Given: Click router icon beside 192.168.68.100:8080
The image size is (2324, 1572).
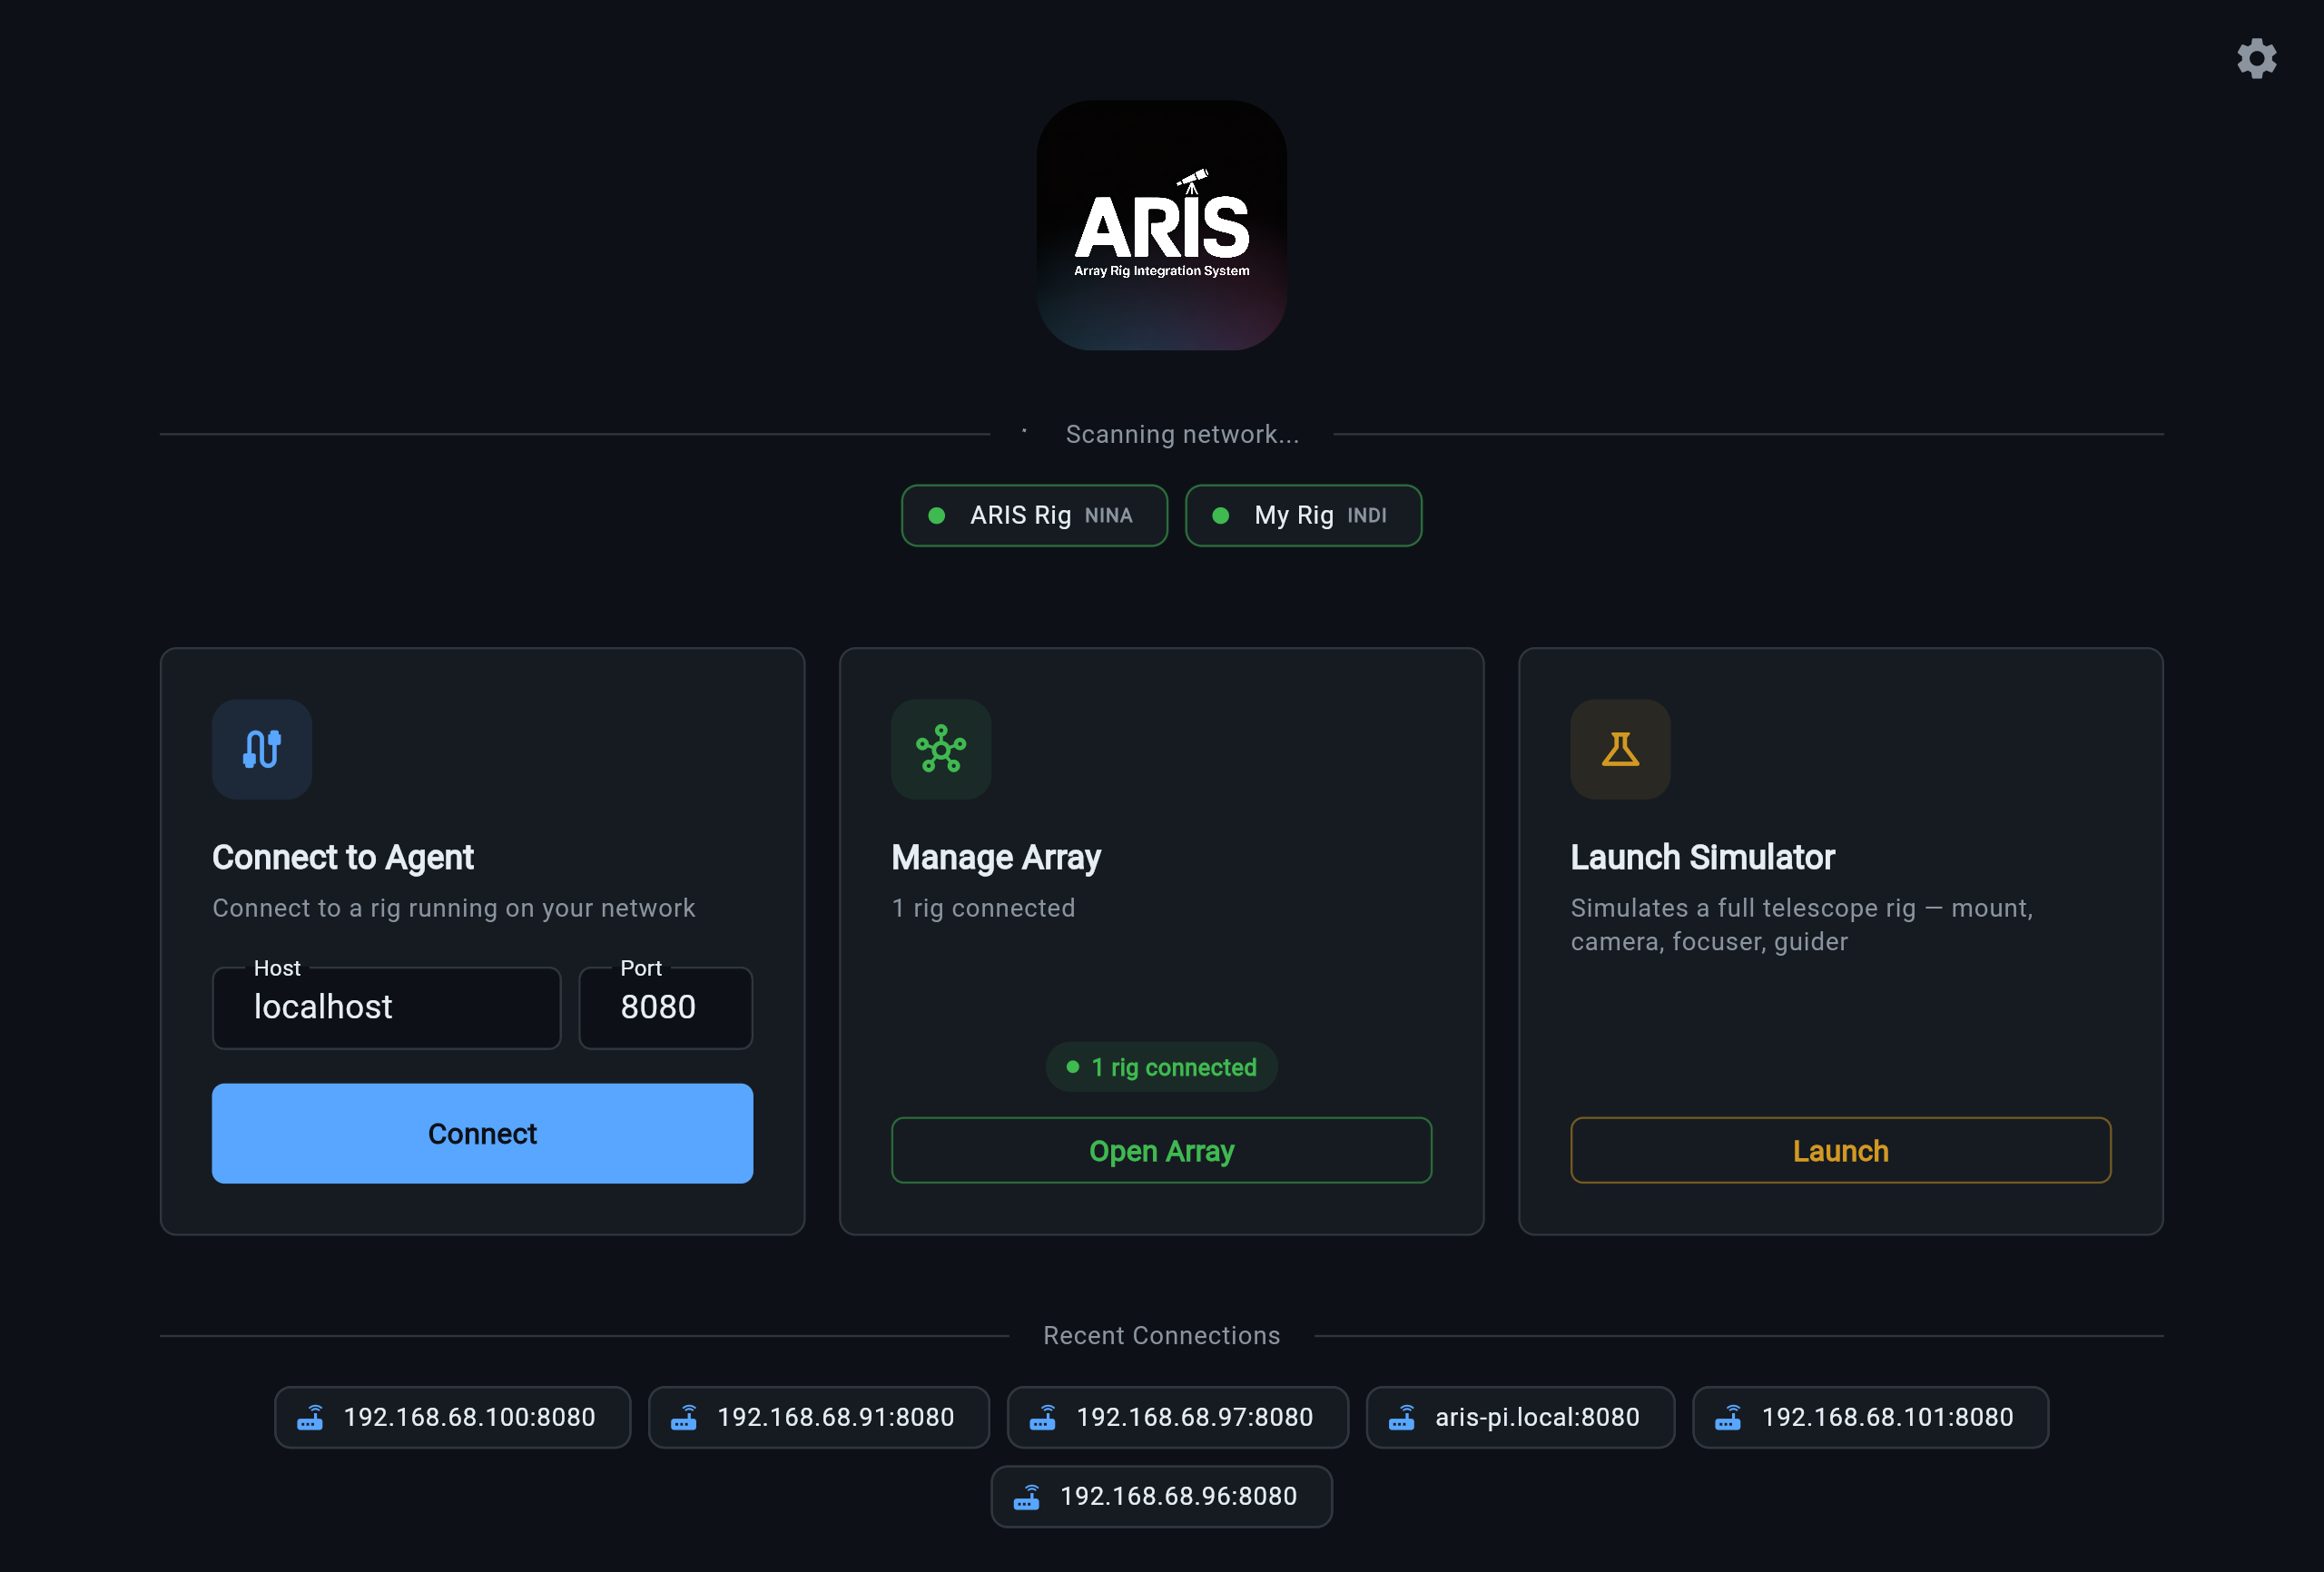Looking at the screenshot, I should coord(310,1417).
